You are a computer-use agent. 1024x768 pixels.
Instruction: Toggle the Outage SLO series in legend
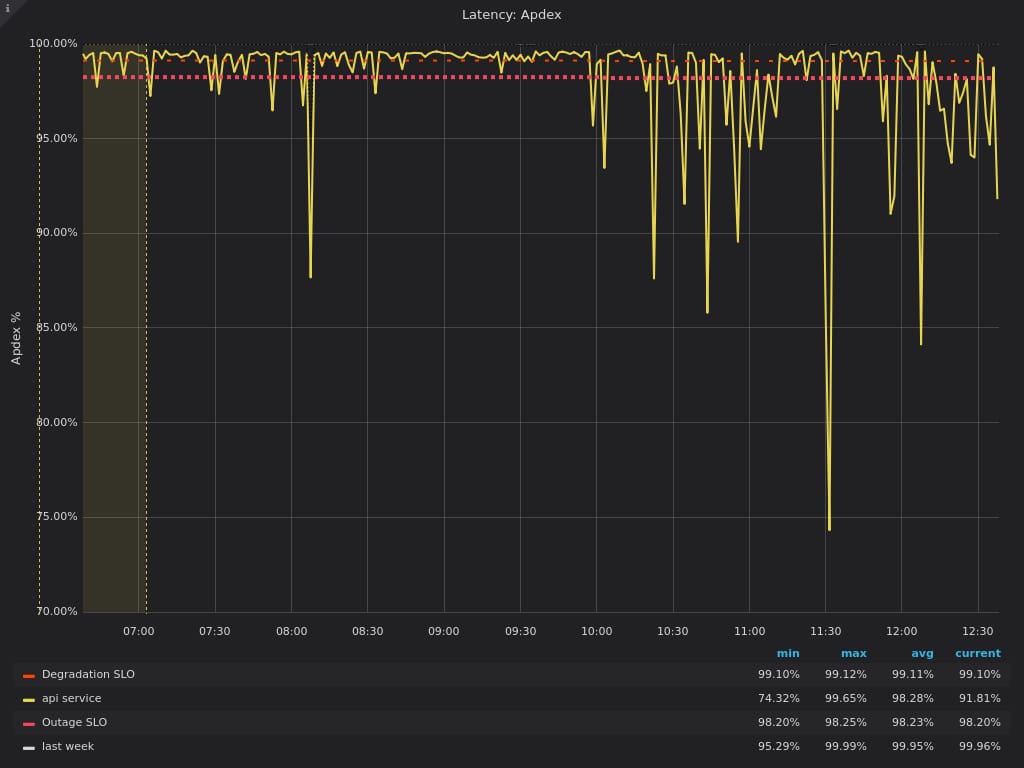coord(74,722)
